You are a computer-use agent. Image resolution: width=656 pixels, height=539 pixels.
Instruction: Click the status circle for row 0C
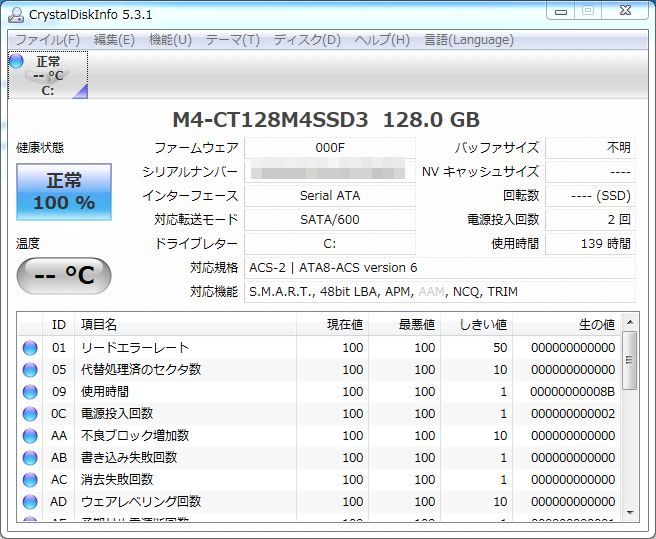click(x=30, y=413)
